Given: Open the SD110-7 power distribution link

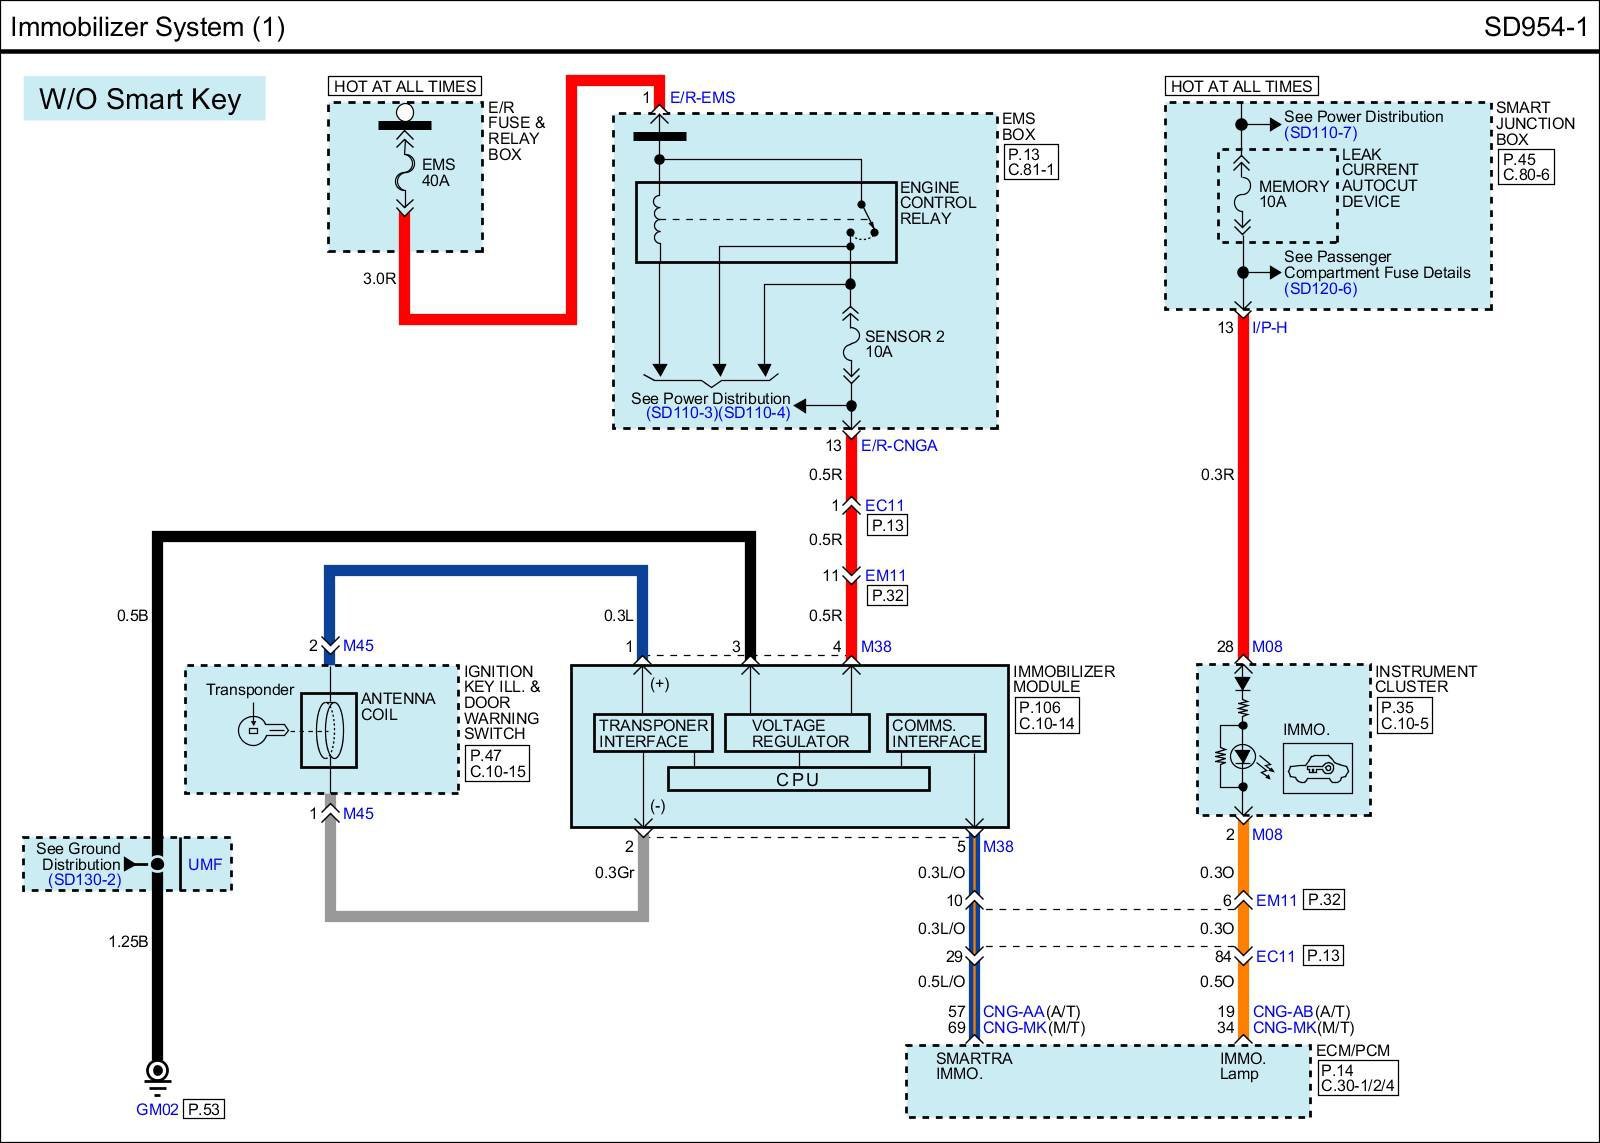Looking at the screenshot, I should pos(1320,133).
